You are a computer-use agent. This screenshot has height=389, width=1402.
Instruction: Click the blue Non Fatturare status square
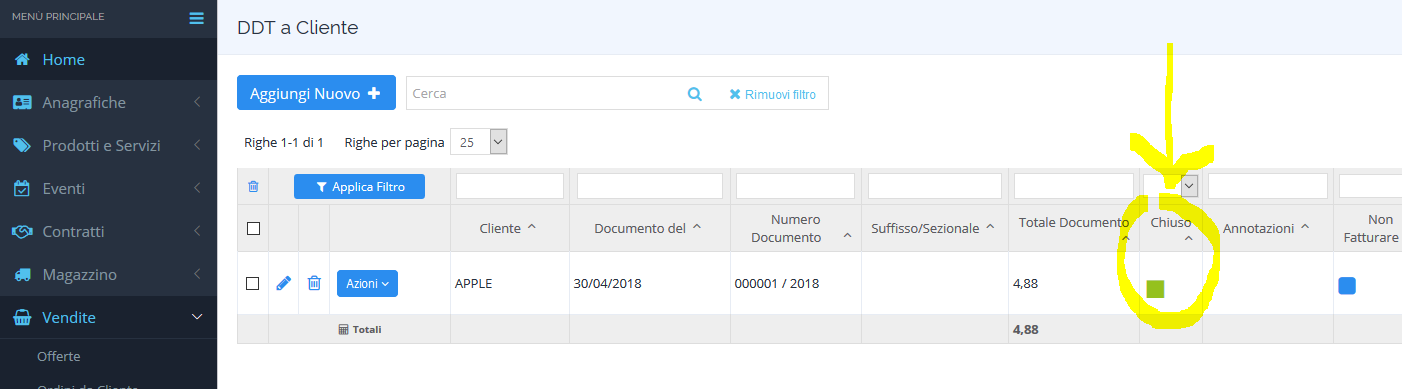click(x=1347, y=286)
